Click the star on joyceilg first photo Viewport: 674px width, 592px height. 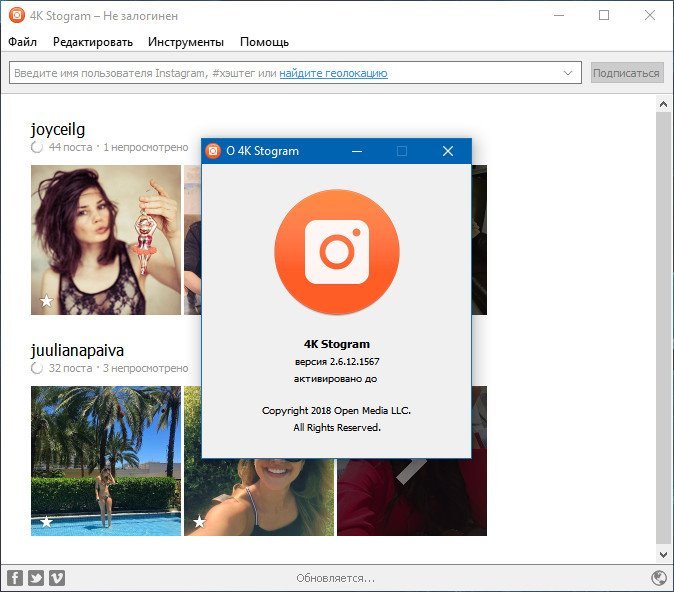[46, 301]
